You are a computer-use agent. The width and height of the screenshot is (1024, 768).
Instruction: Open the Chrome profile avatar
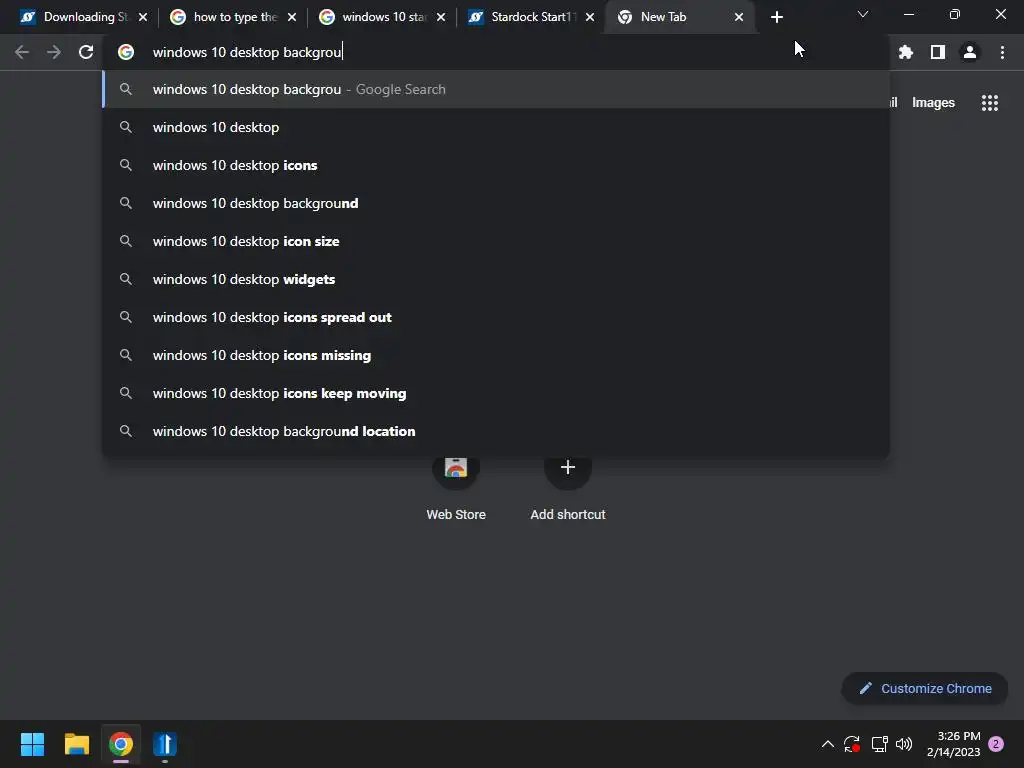tap(970, 52)
